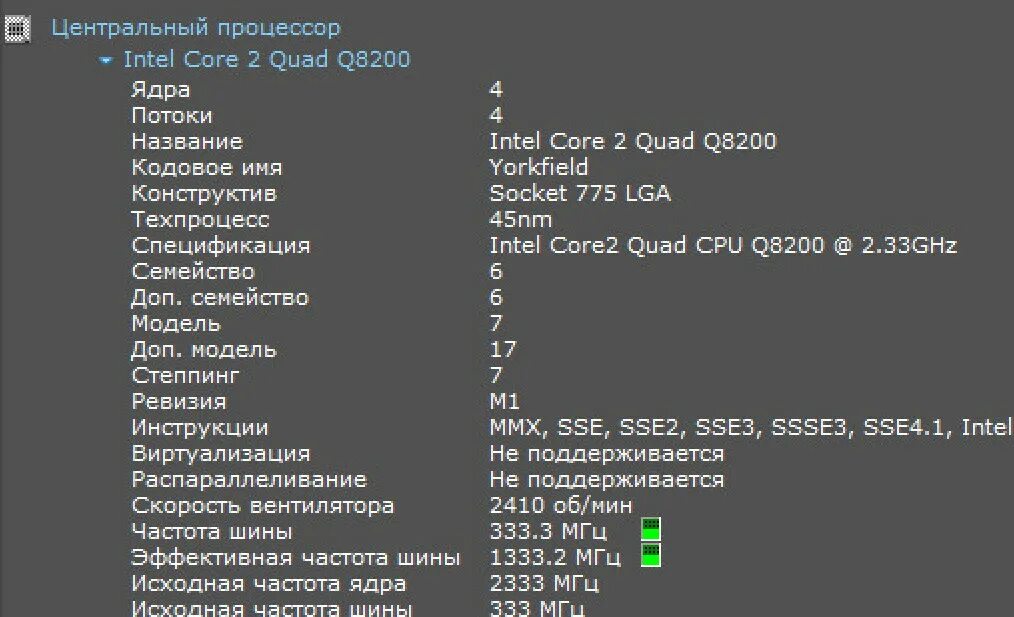Click the Название row label
The width and height of the screenshot is (1014, 617).
[x=187, y=142]
